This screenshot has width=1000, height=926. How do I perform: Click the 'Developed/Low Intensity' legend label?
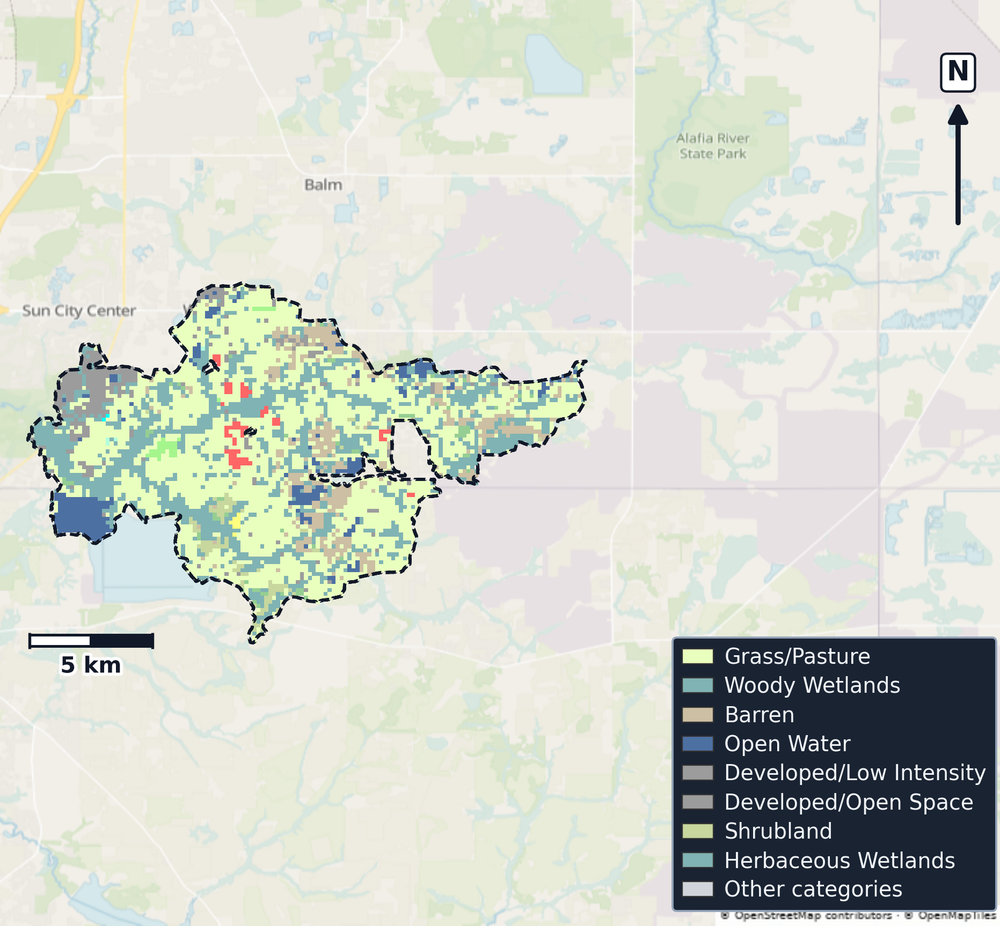pos(855,773)
